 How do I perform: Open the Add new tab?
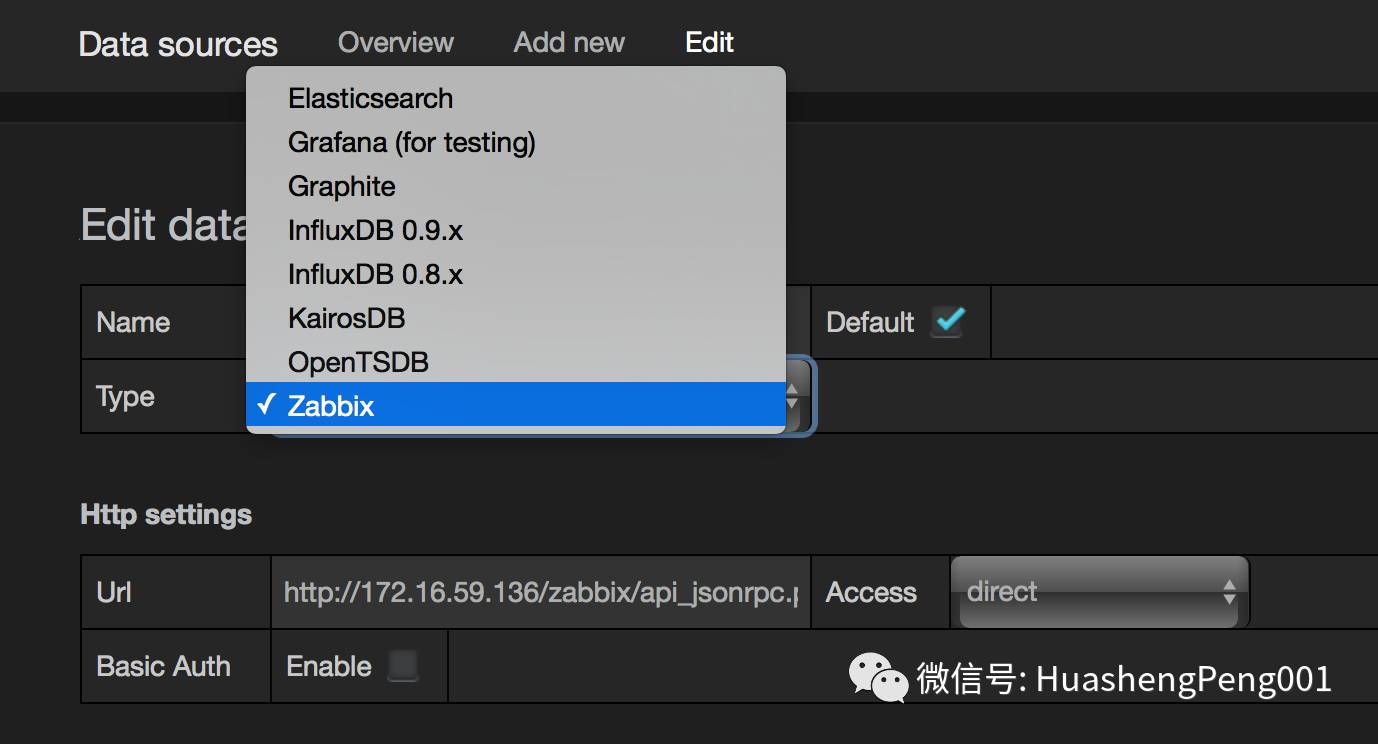coord(568,42)
